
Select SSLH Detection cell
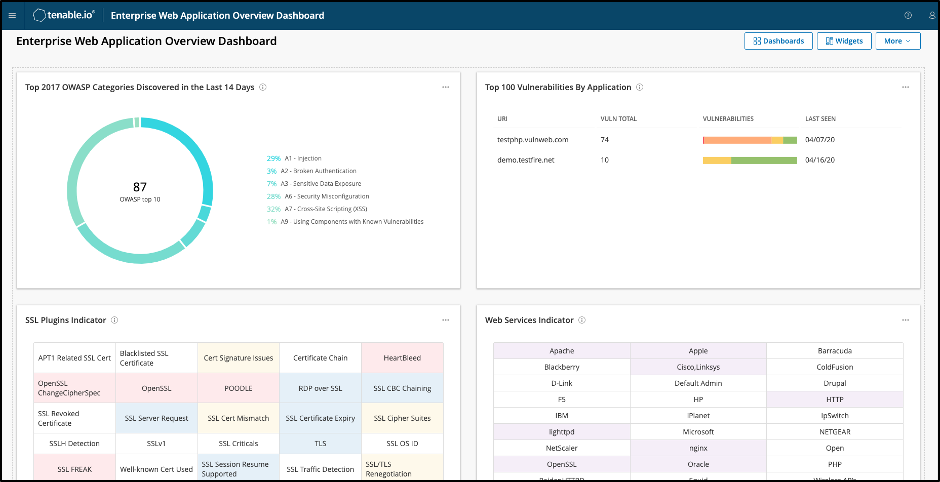click(74, 444)
